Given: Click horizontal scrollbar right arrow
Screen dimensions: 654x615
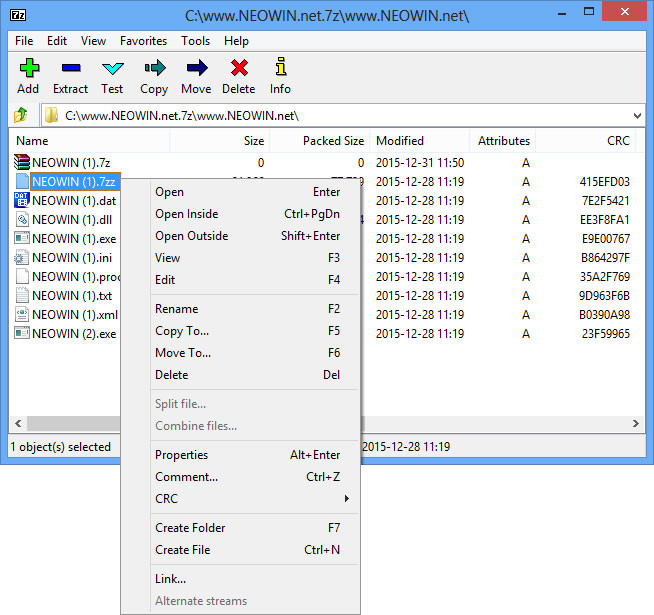Looking at the screenshot, I should pyautogui.click(x=636, y=423).
